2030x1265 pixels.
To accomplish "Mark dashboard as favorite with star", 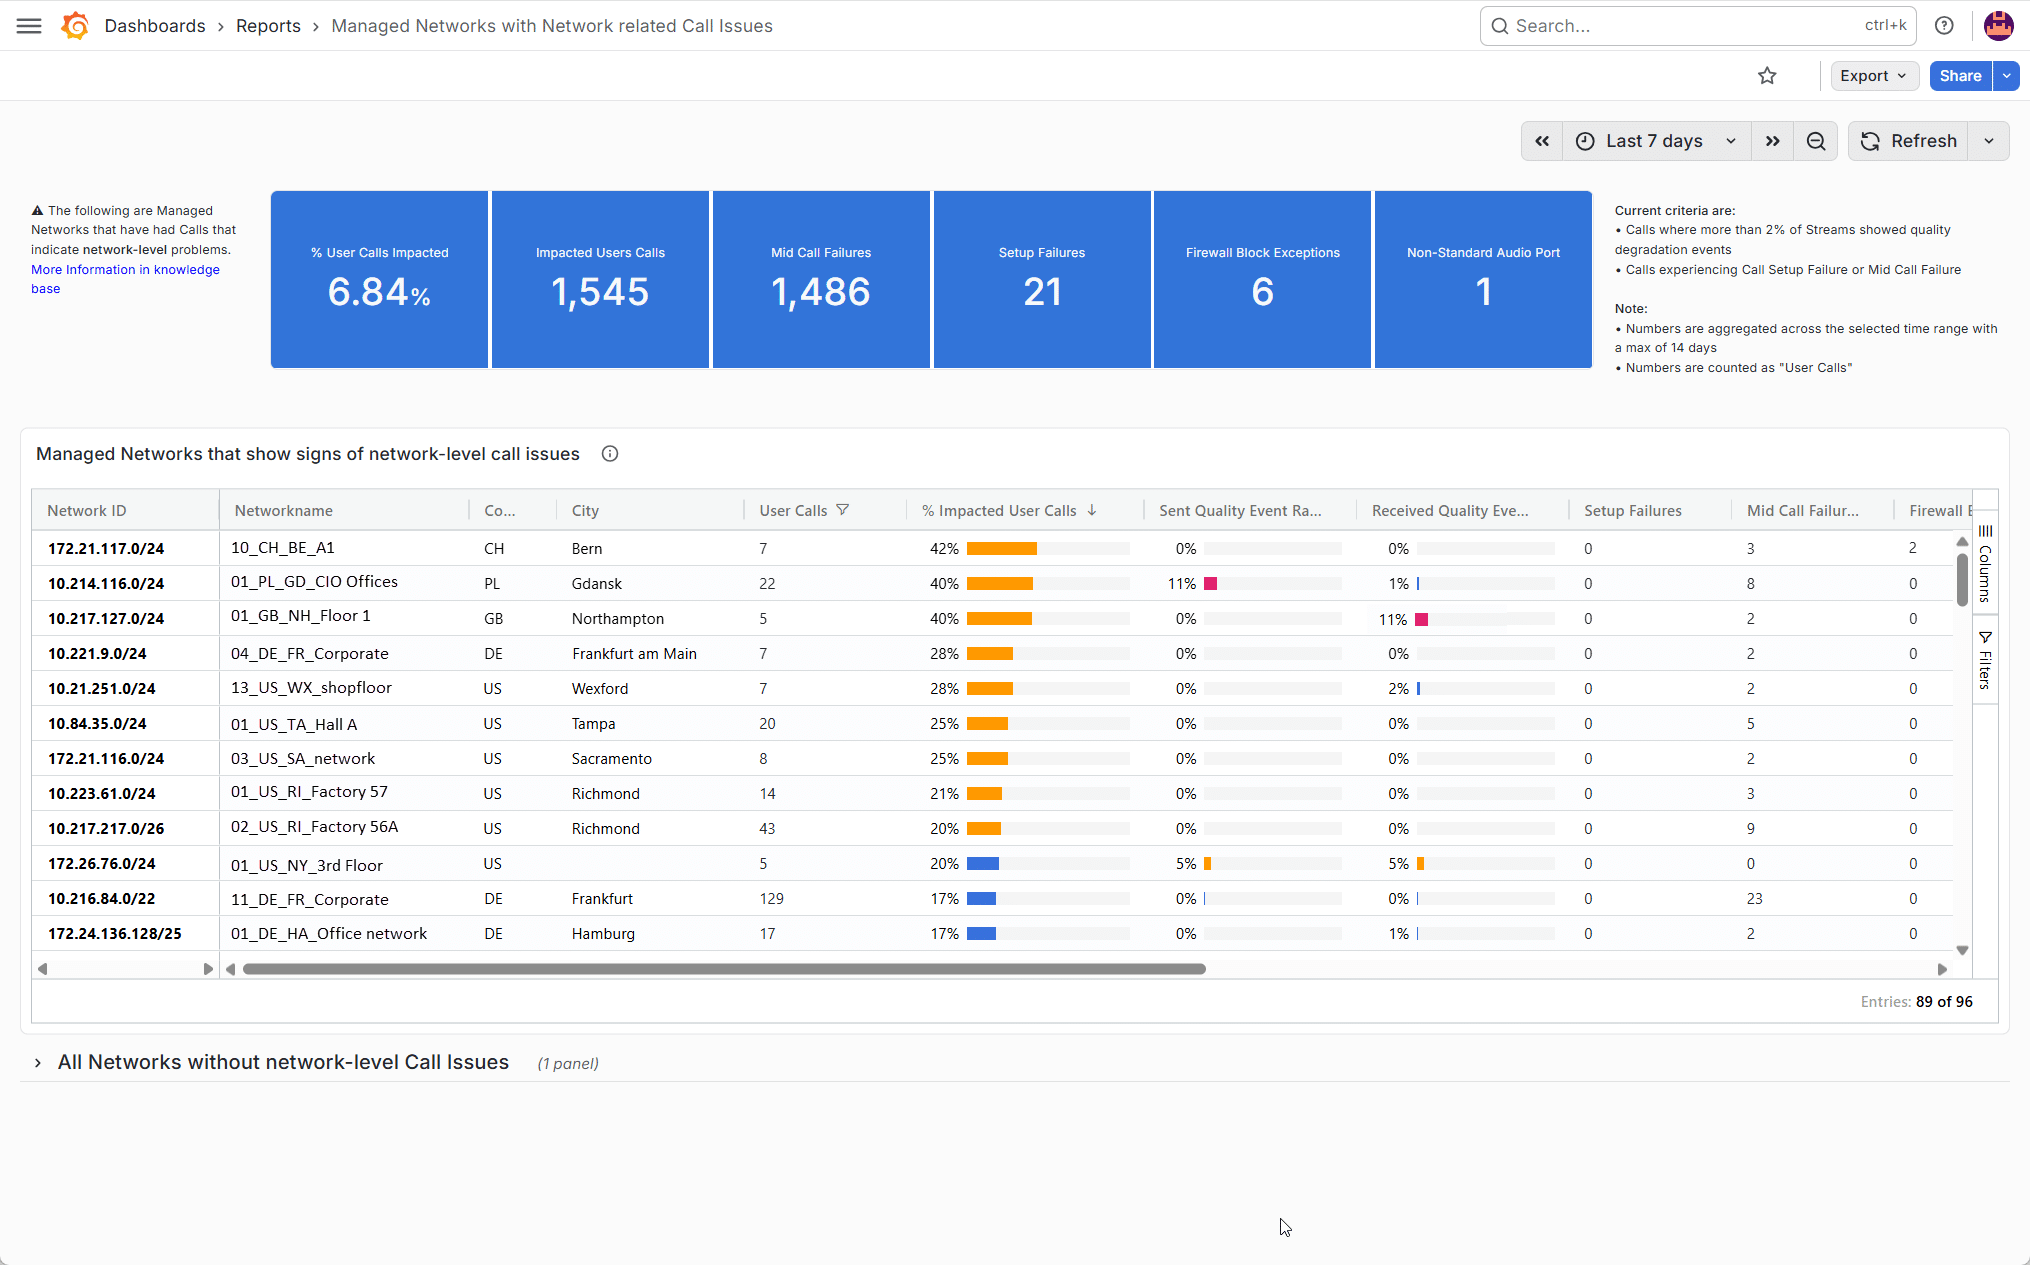I will [1767, 76].
